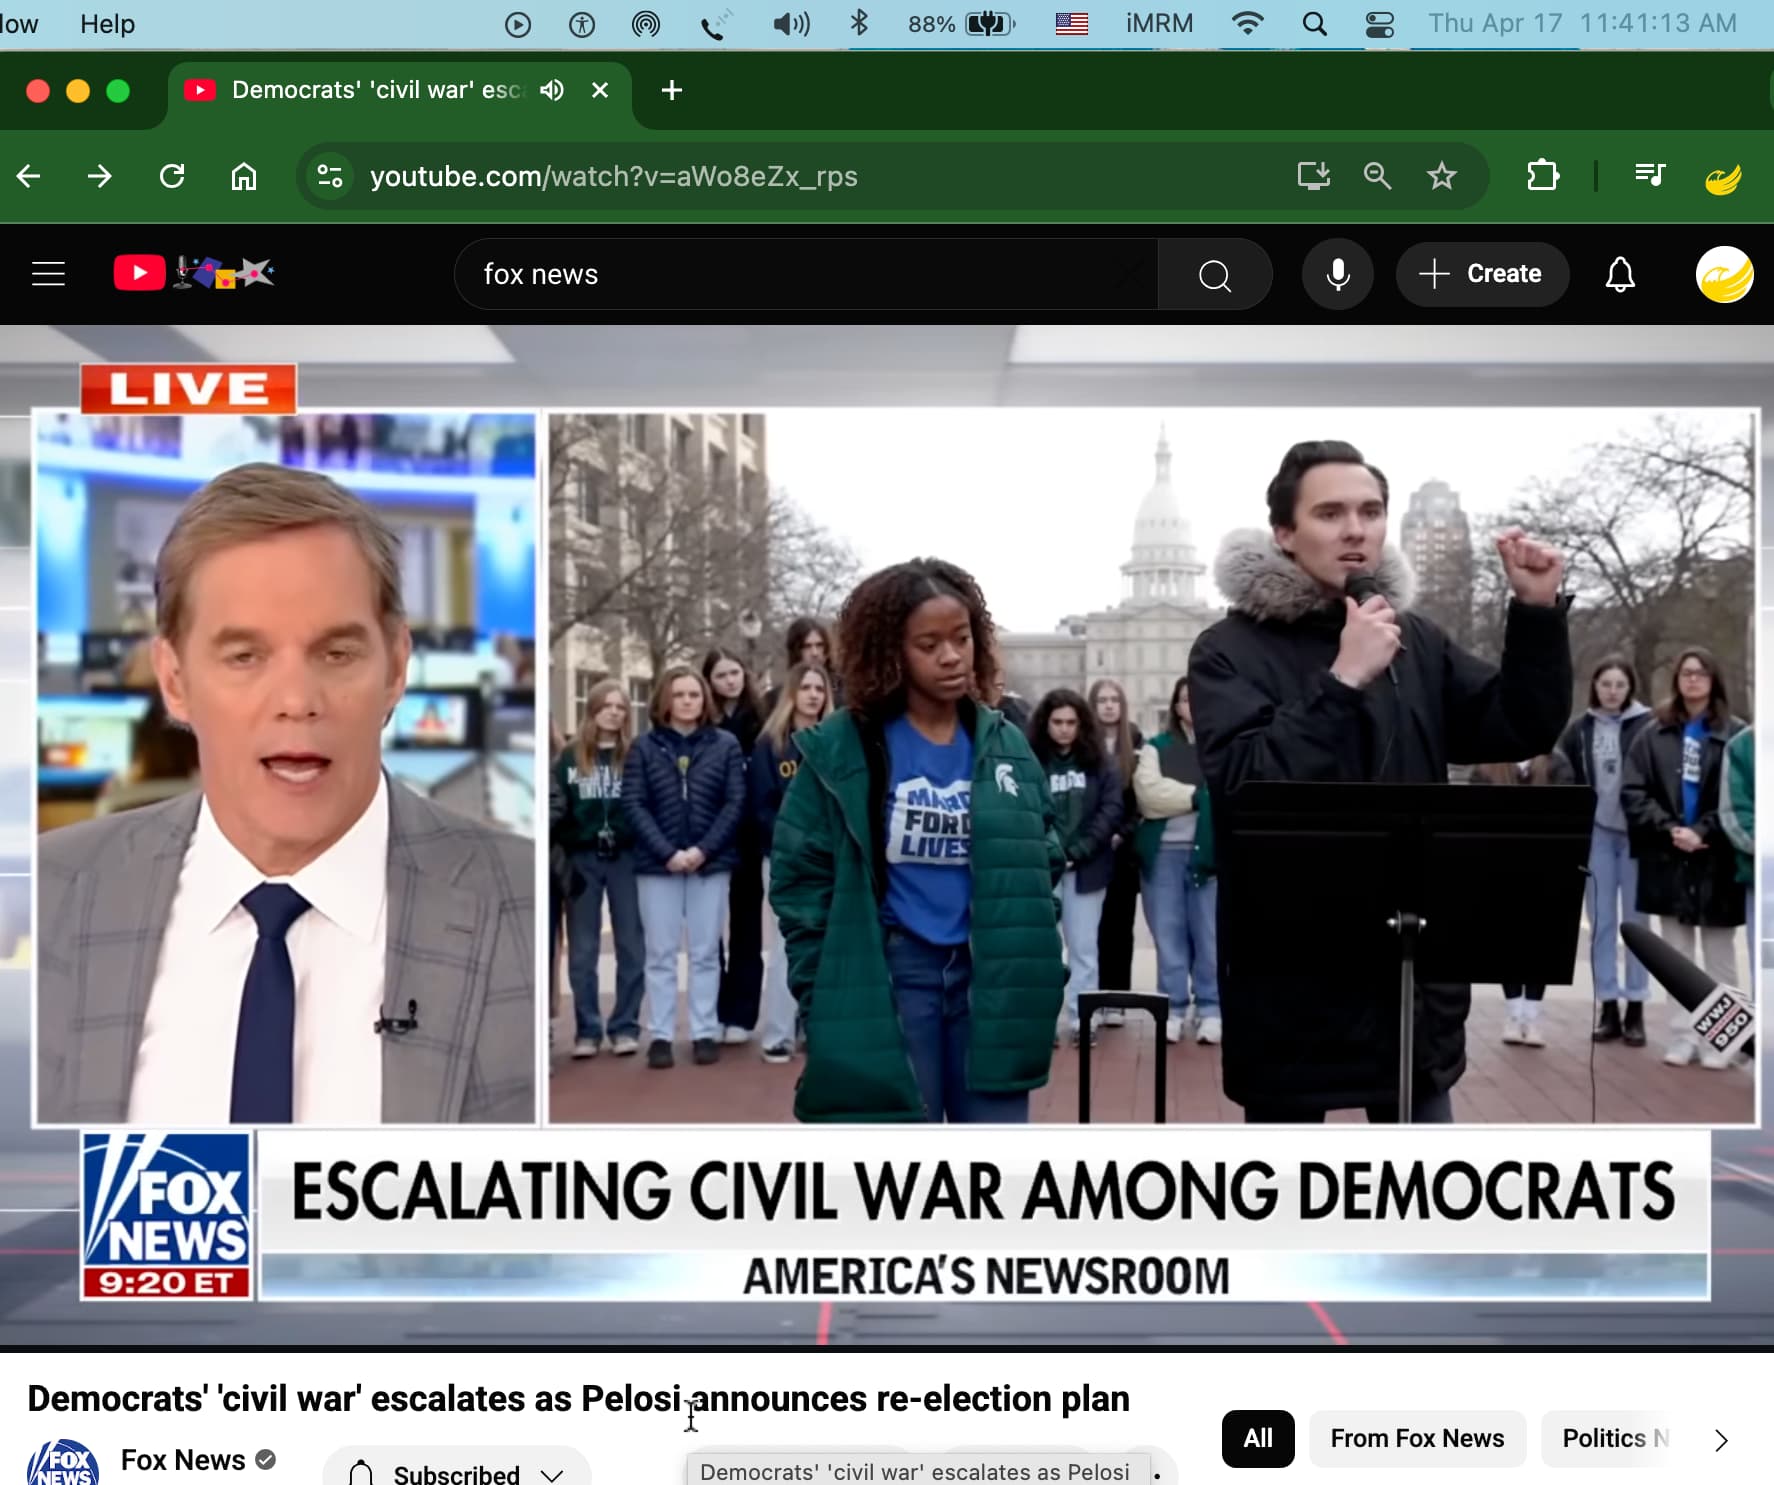Open the browser profile icon in toolbar
This screenshot has width=1774, height=1485.
tap(1723, 177)
